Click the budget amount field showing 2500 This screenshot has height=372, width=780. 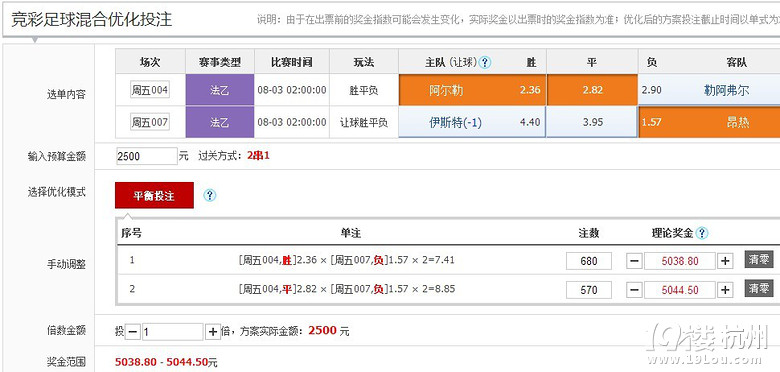tap(147, 156)
